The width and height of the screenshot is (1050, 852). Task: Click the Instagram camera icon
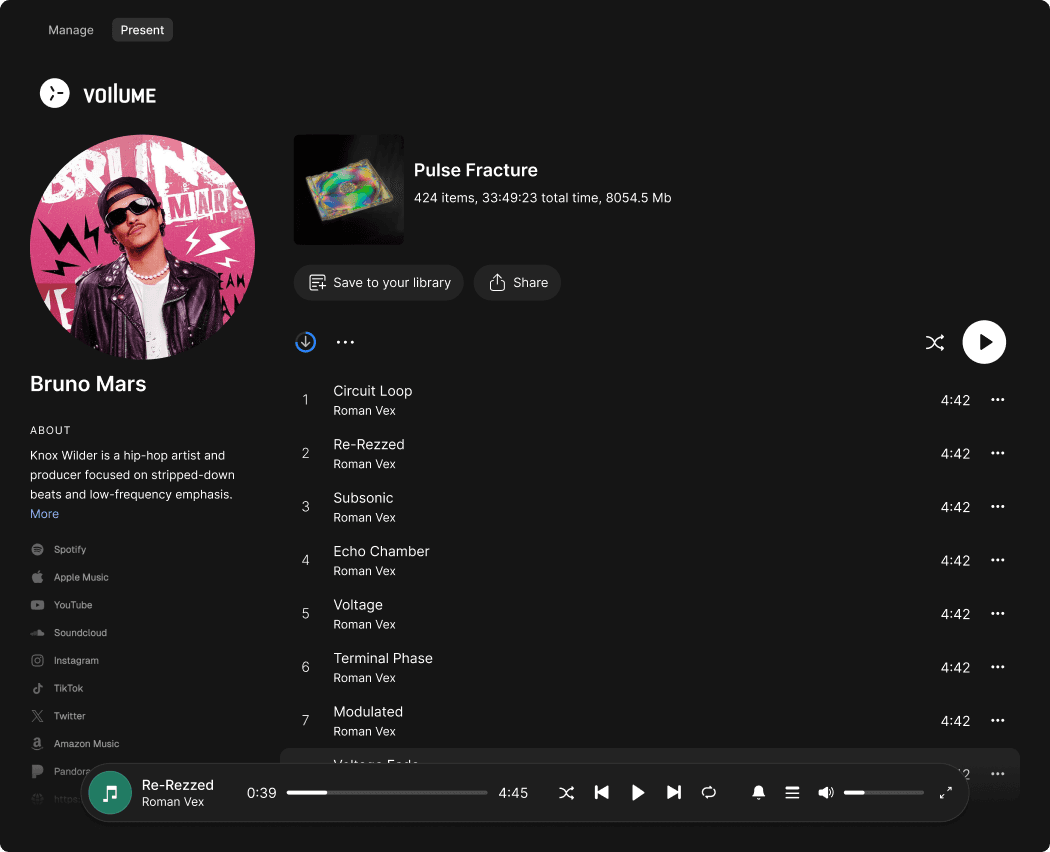click(38, 661)
